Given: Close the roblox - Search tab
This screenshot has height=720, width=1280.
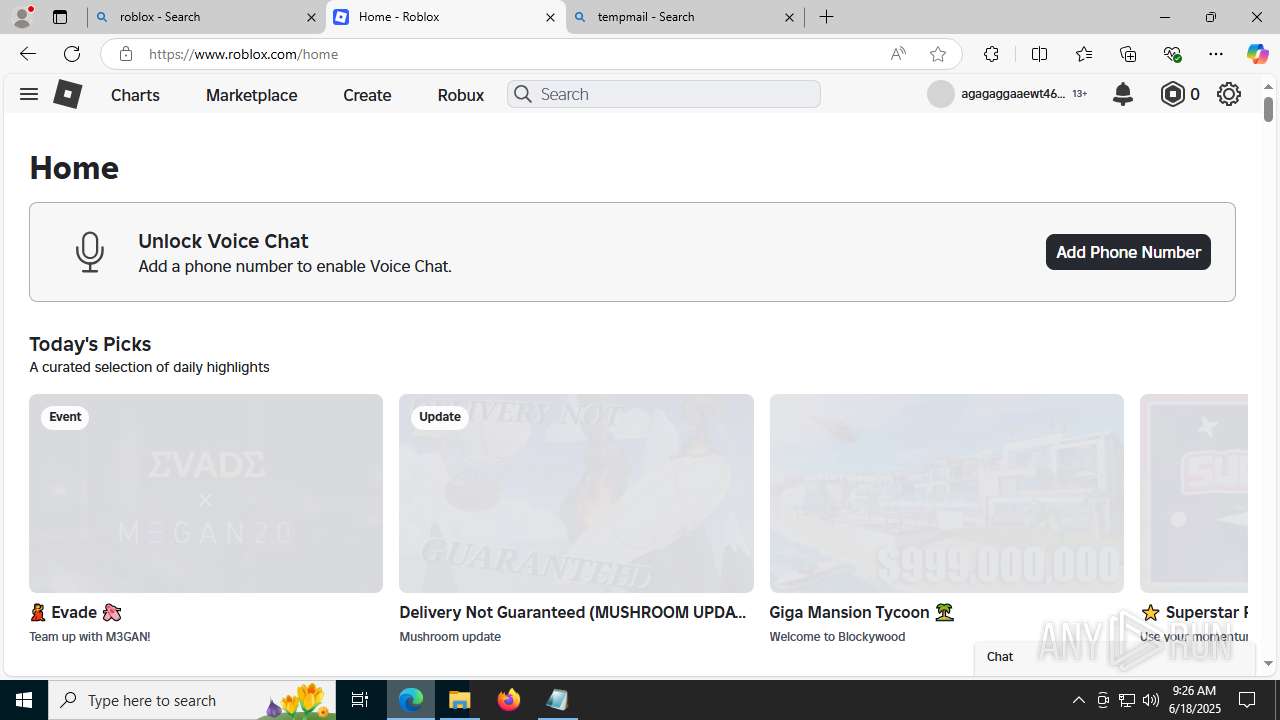Looking at the screenshot, I should point(311,17).
